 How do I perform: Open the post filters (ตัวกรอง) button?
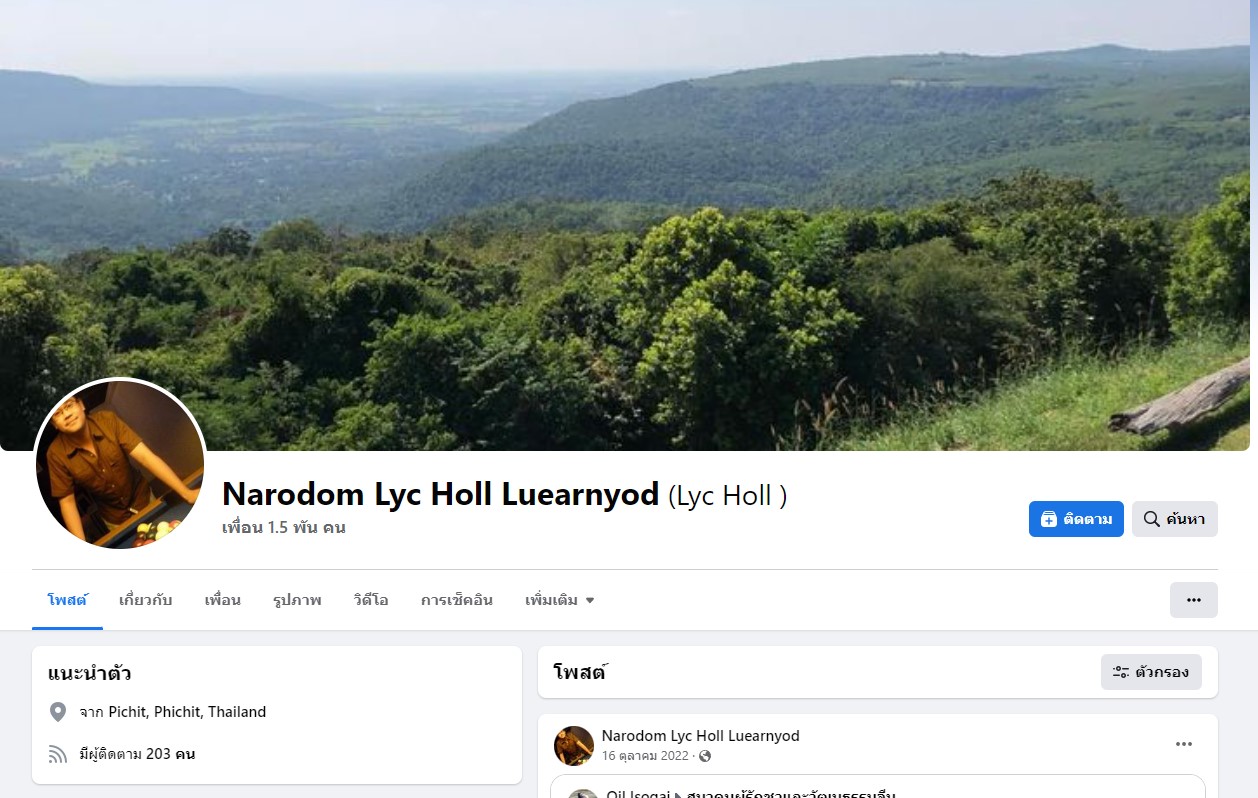click(x=1151, y=672)
